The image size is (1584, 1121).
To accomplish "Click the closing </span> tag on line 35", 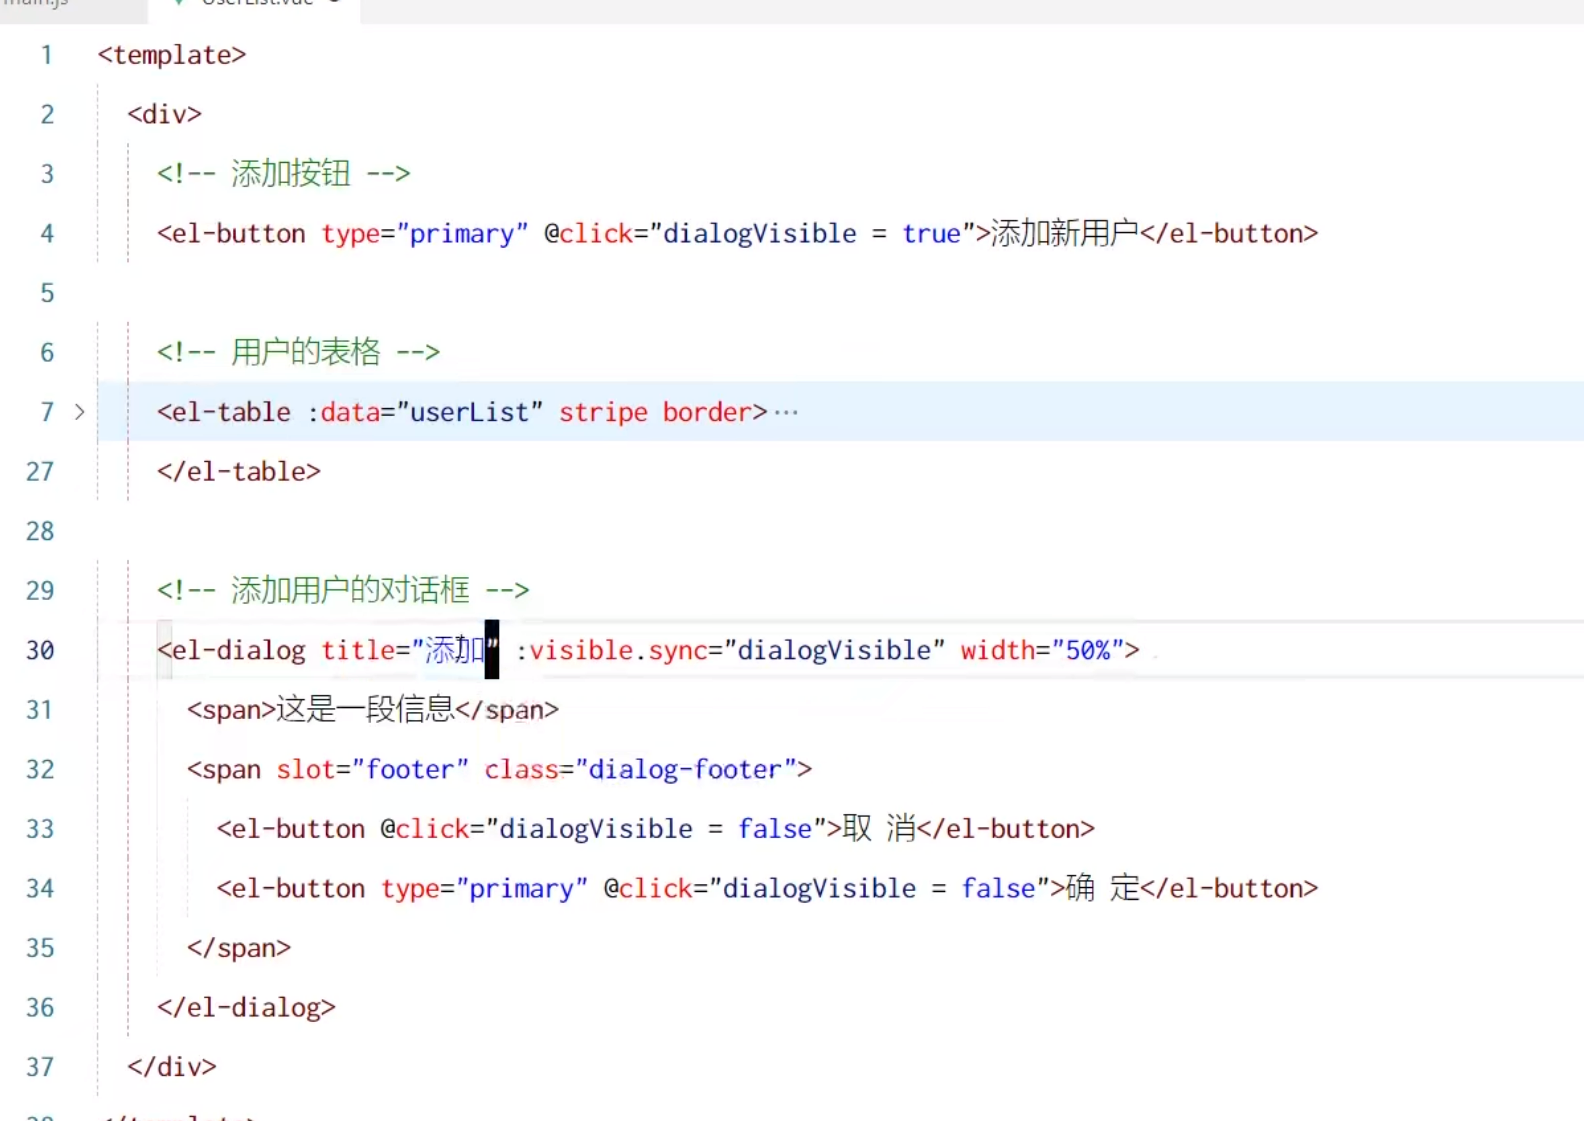I will 238,948.
